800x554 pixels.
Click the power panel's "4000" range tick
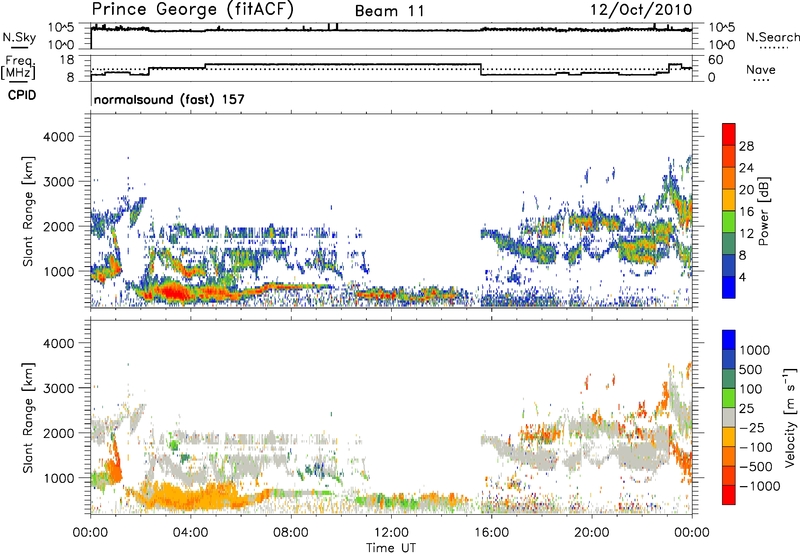point(58,137)
